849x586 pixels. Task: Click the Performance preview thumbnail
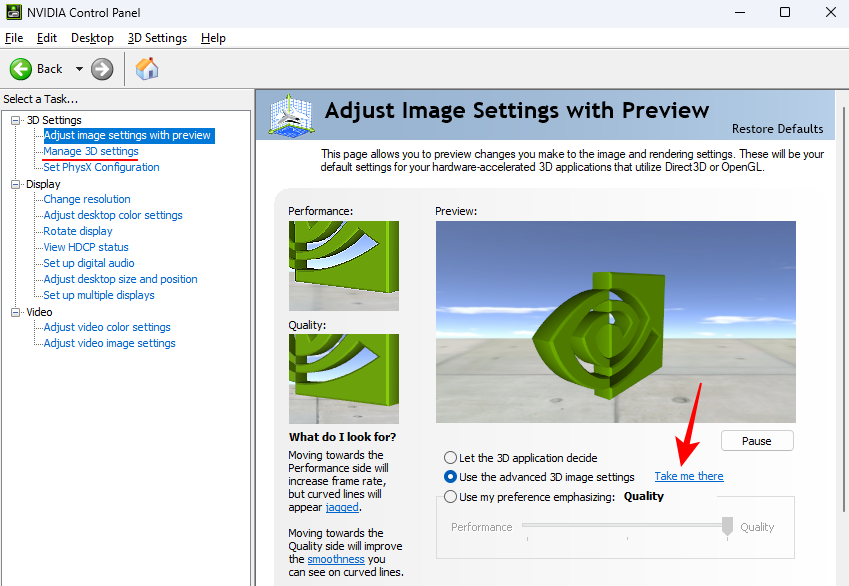(343, 265)
